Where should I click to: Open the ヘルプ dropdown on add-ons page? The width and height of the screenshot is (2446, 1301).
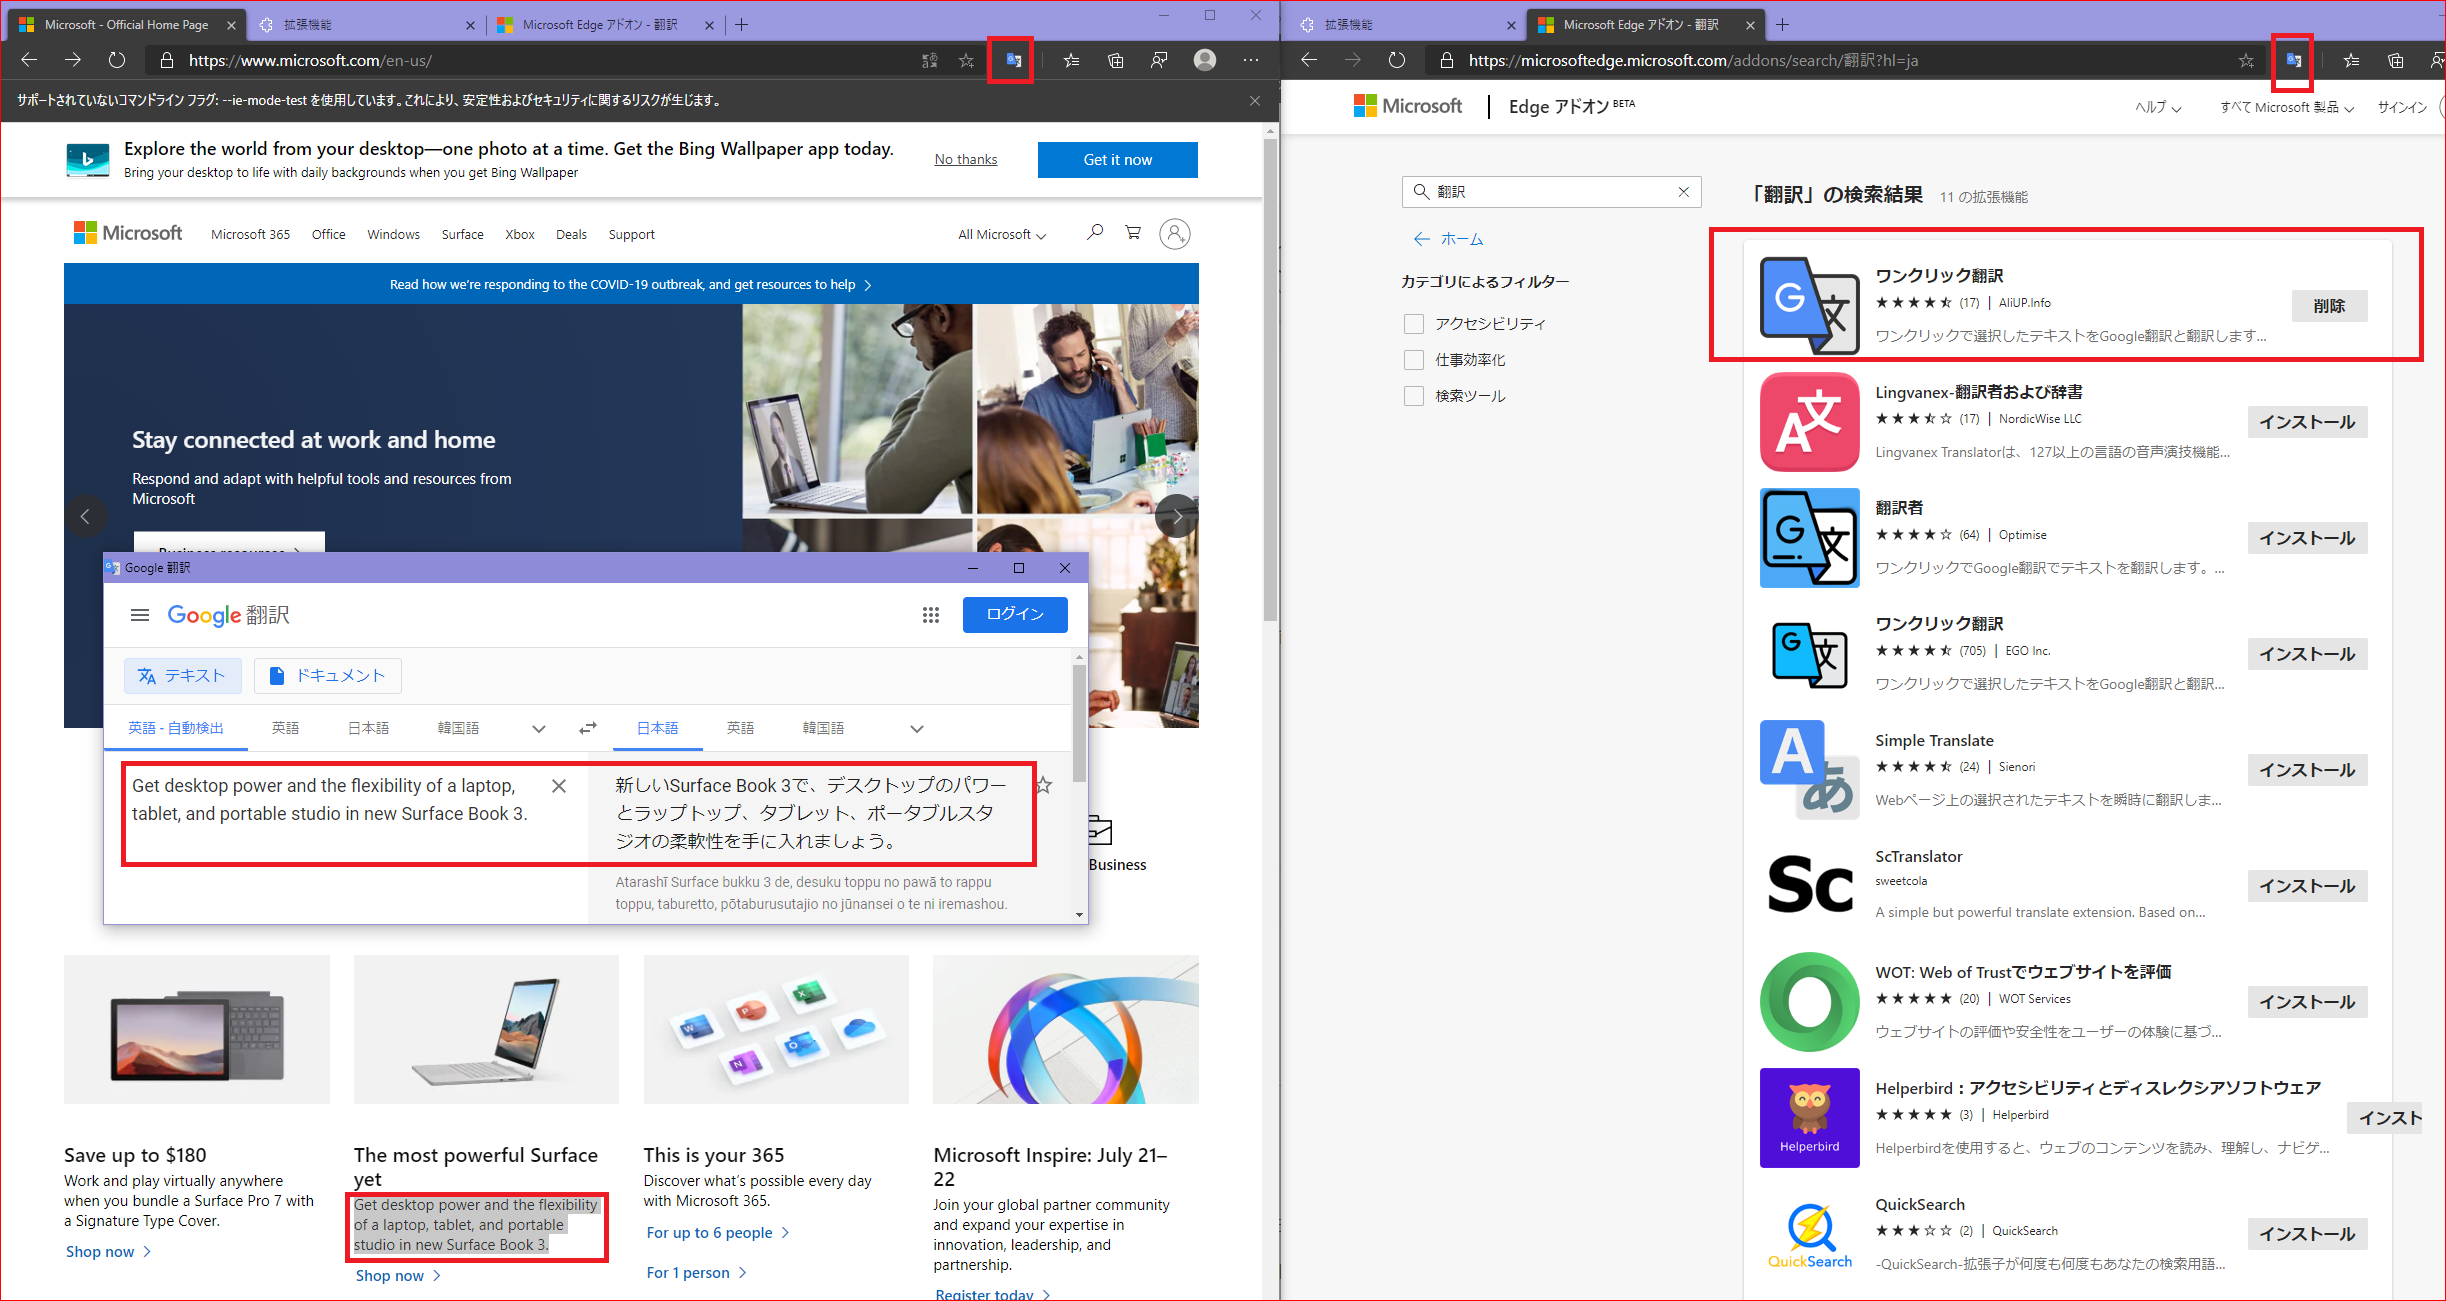point(2158,108)
